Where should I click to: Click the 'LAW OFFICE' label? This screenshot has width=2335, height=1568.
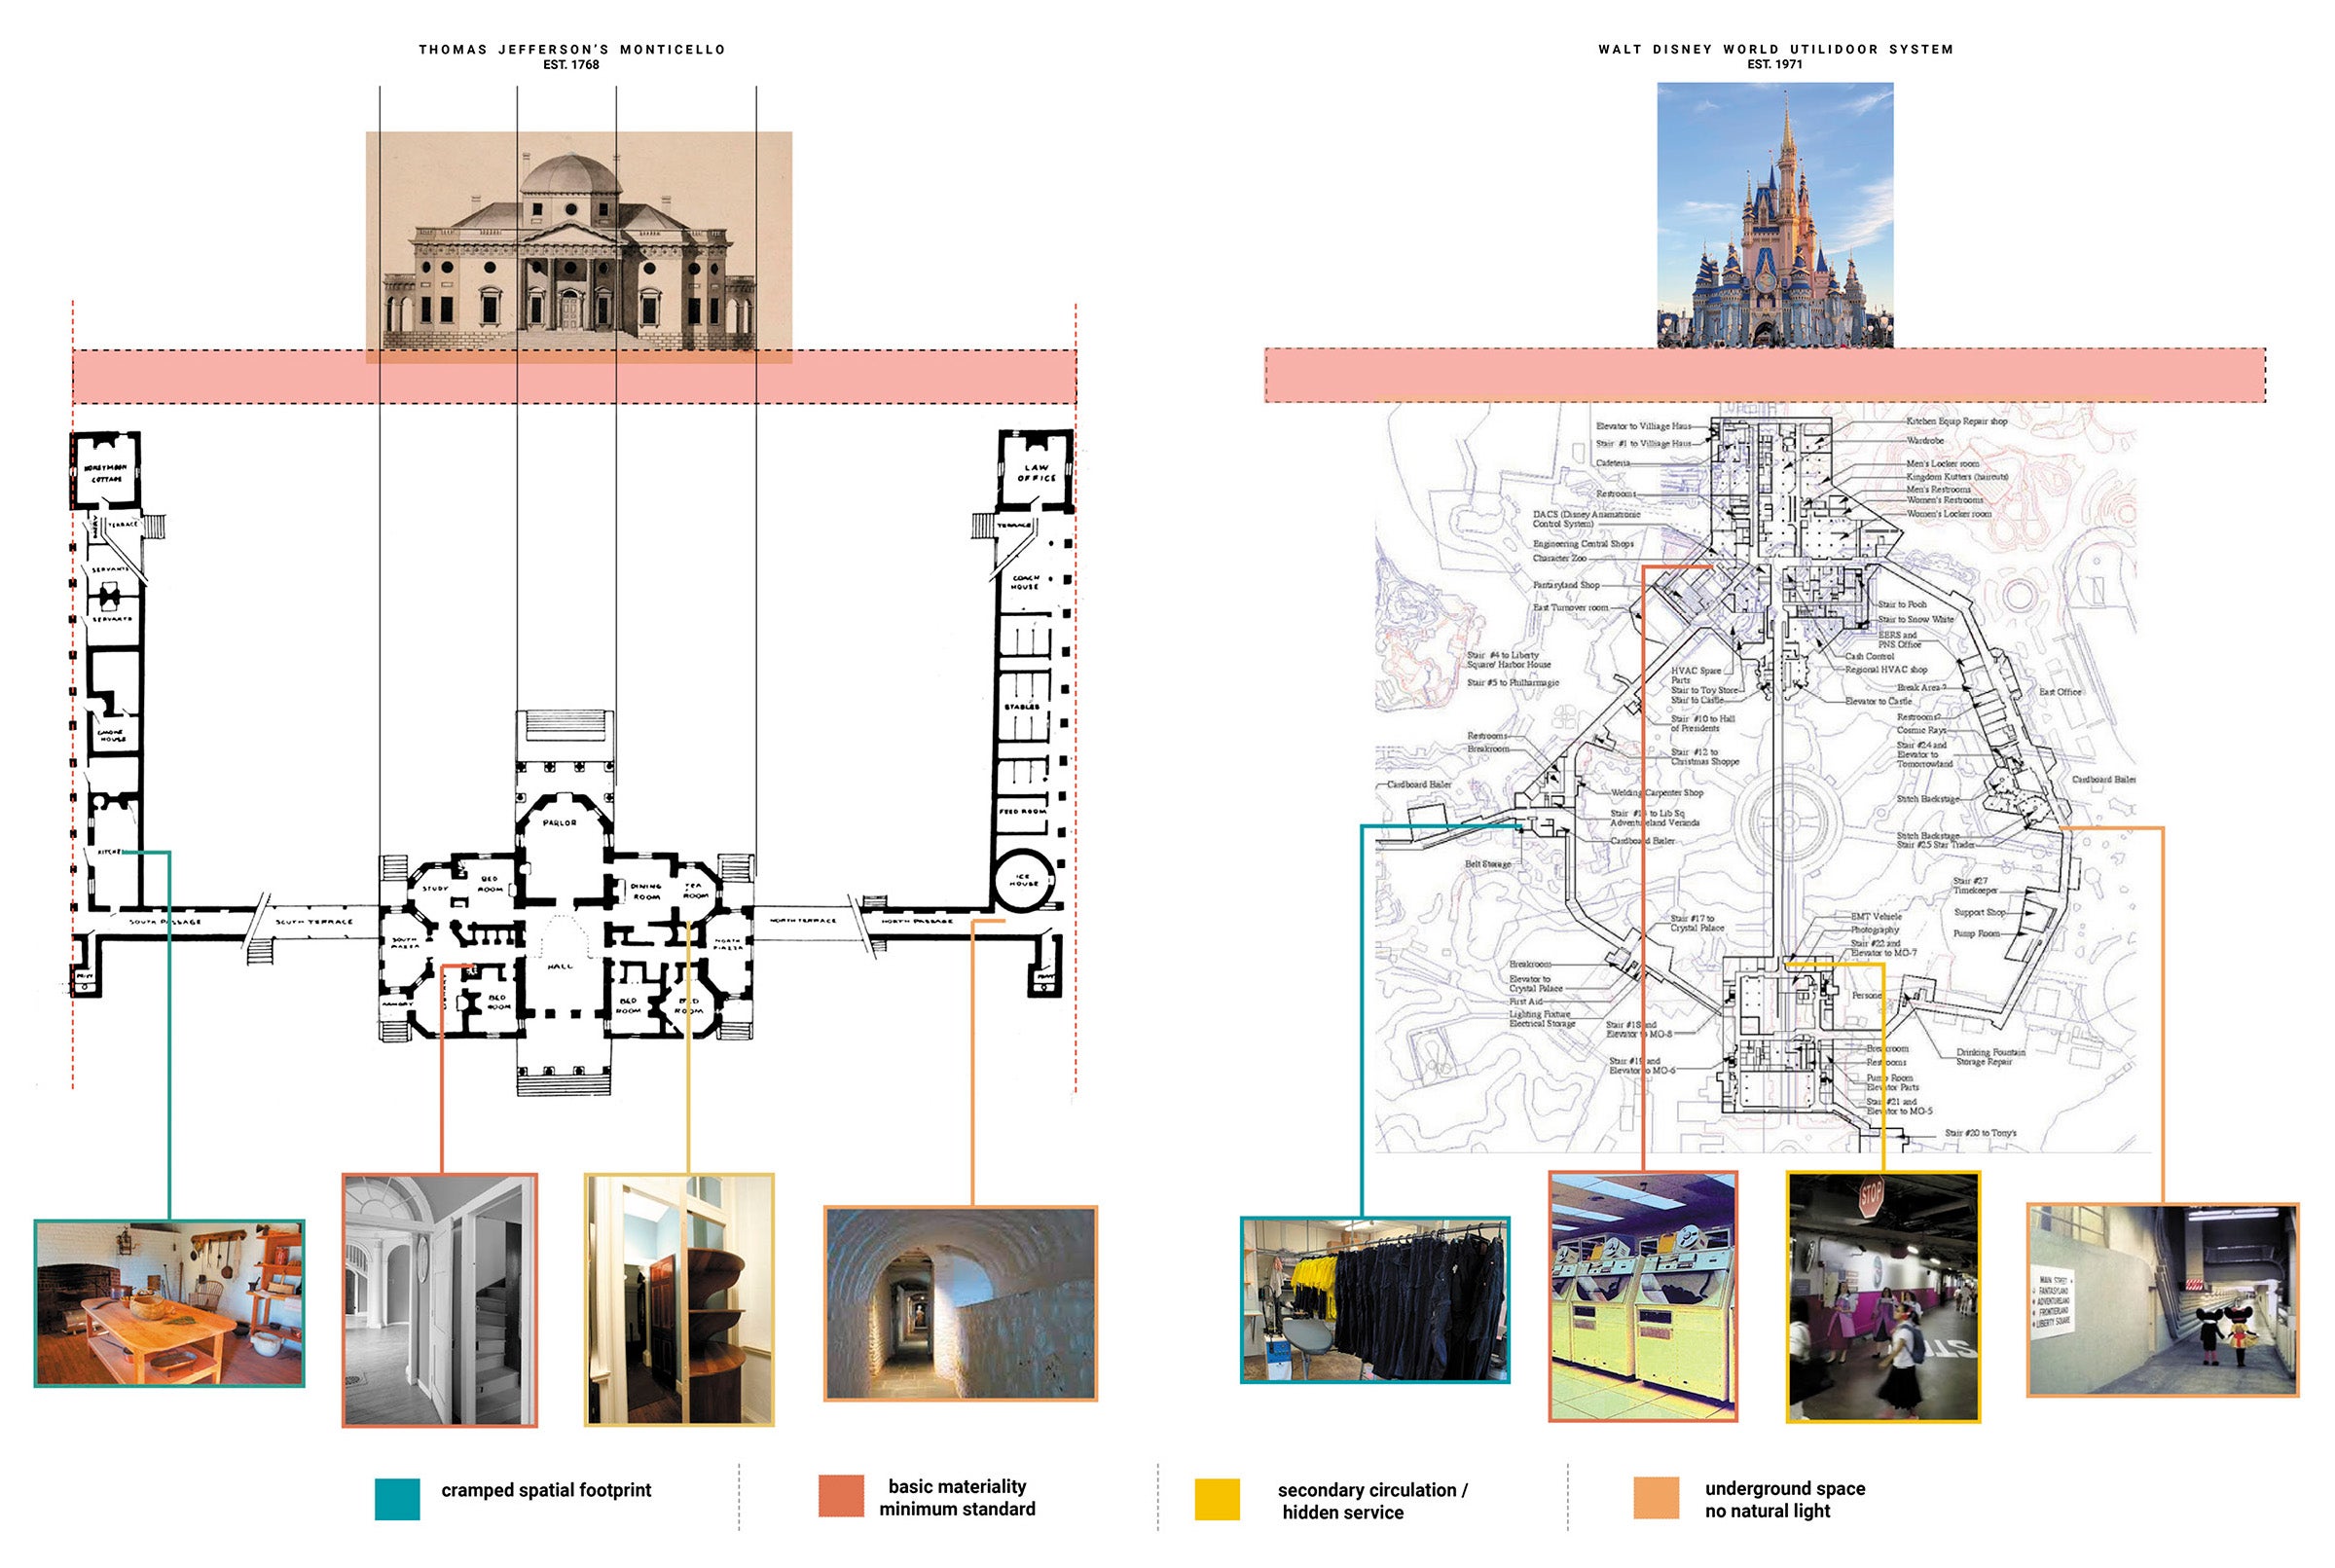point(1036,472)
